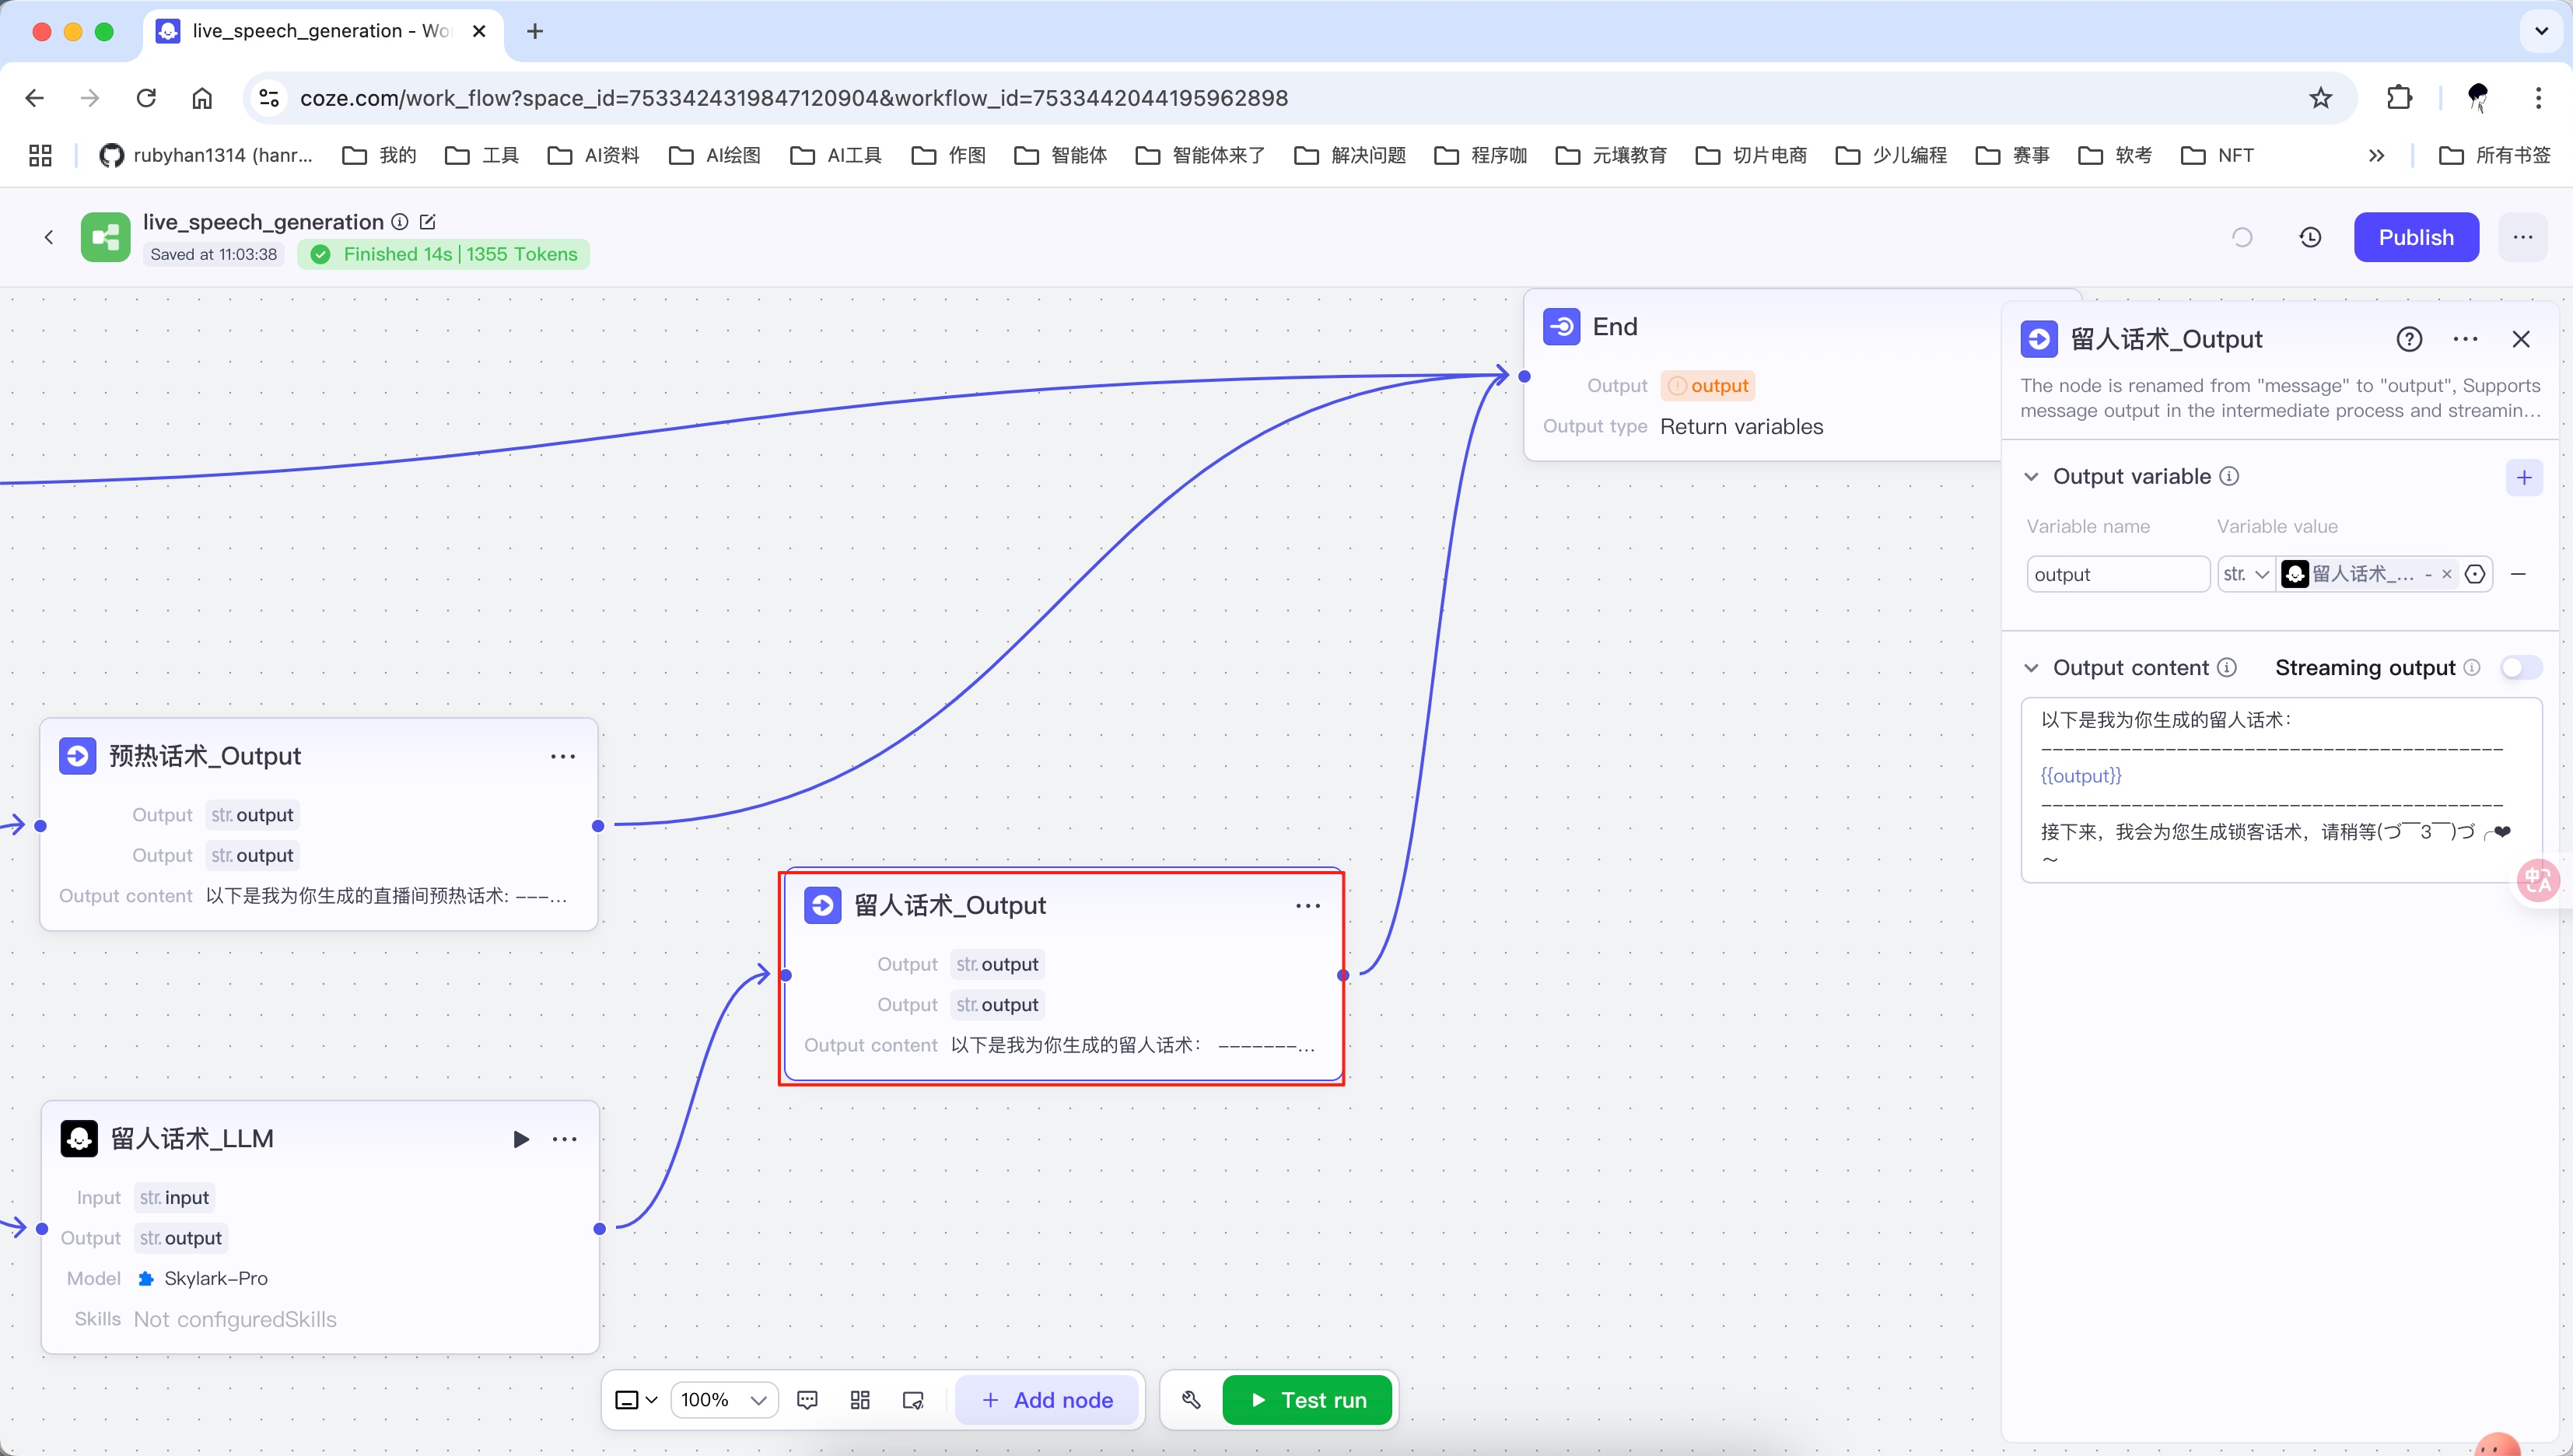Open the 100% zoom level dropdown
This screenshot has height=1456, width=2573.
[x=724, y=1400]
